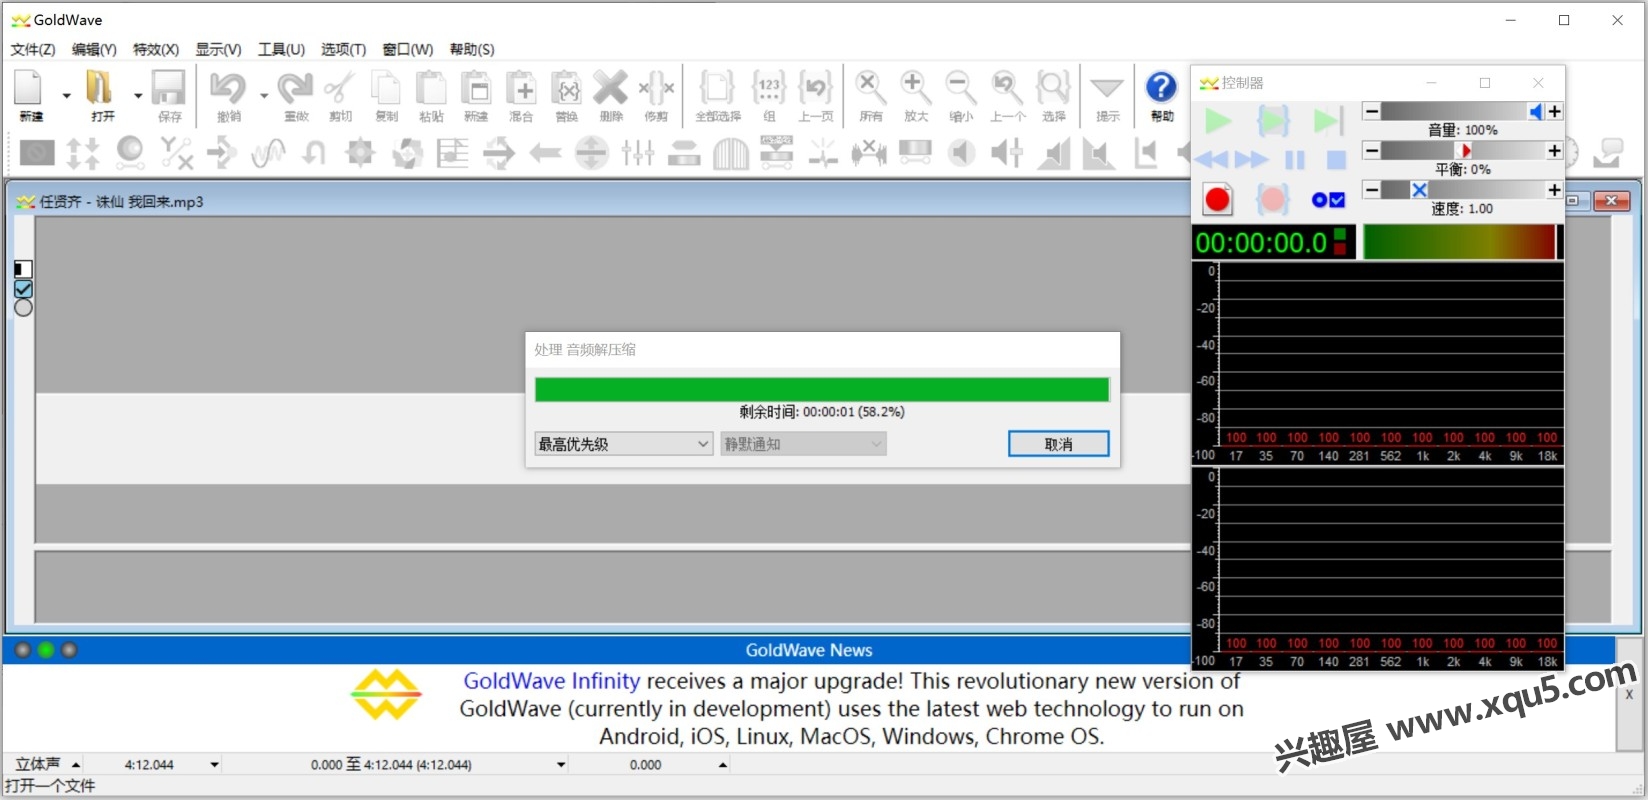Click the 修剪 trim icon

click(656, 89)
